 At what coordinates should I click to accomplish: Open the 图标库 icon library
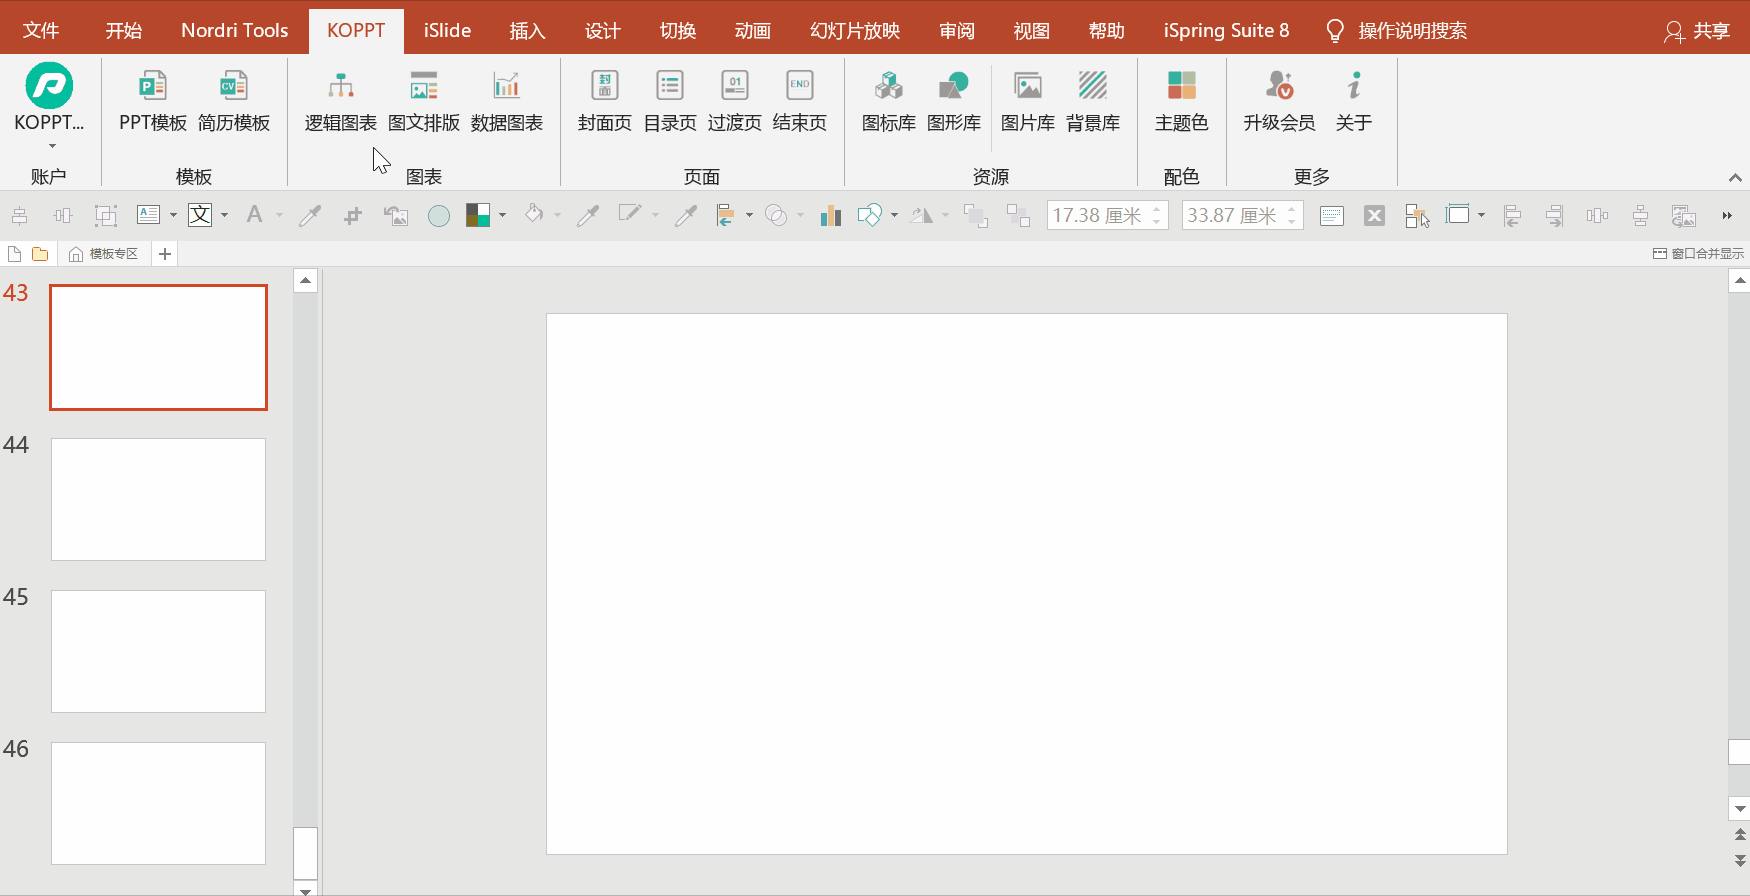click(x=888, y=100)
